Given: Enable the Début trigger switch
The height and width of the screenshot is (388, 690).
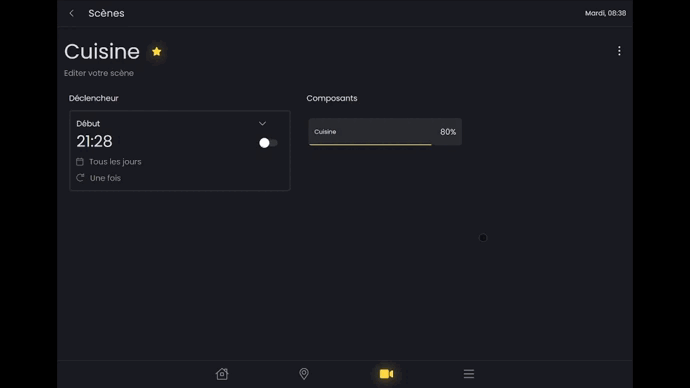Looking at the screenshot, I should click(268, 143).
